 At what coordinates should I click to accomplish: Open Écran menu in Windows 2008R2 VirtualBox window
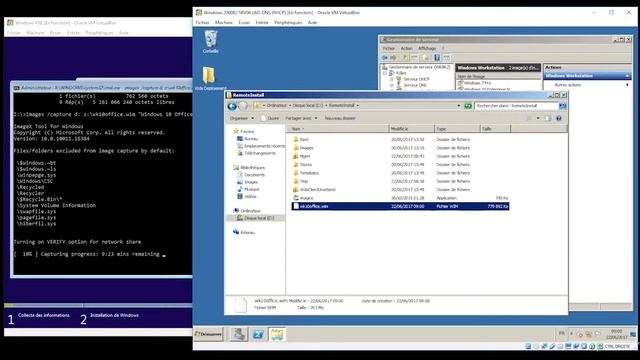[244, 22]
